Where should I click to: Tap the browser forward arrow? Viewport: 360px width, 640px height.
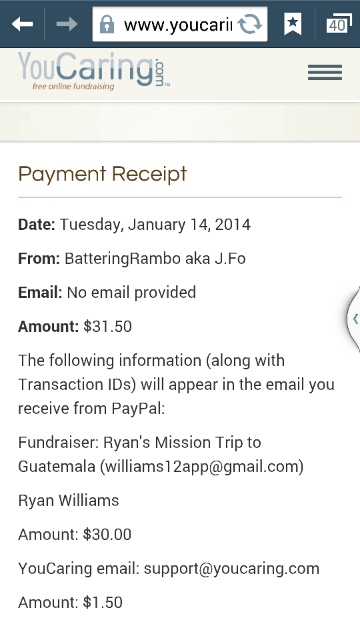67,24
